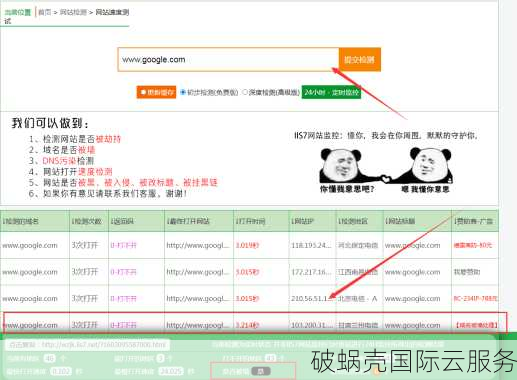The width and height of the screenshot is (517, 380).
Task: Open the red sponsor ad link in the 河北廊坊电信 row
Action: click(473, 245)
